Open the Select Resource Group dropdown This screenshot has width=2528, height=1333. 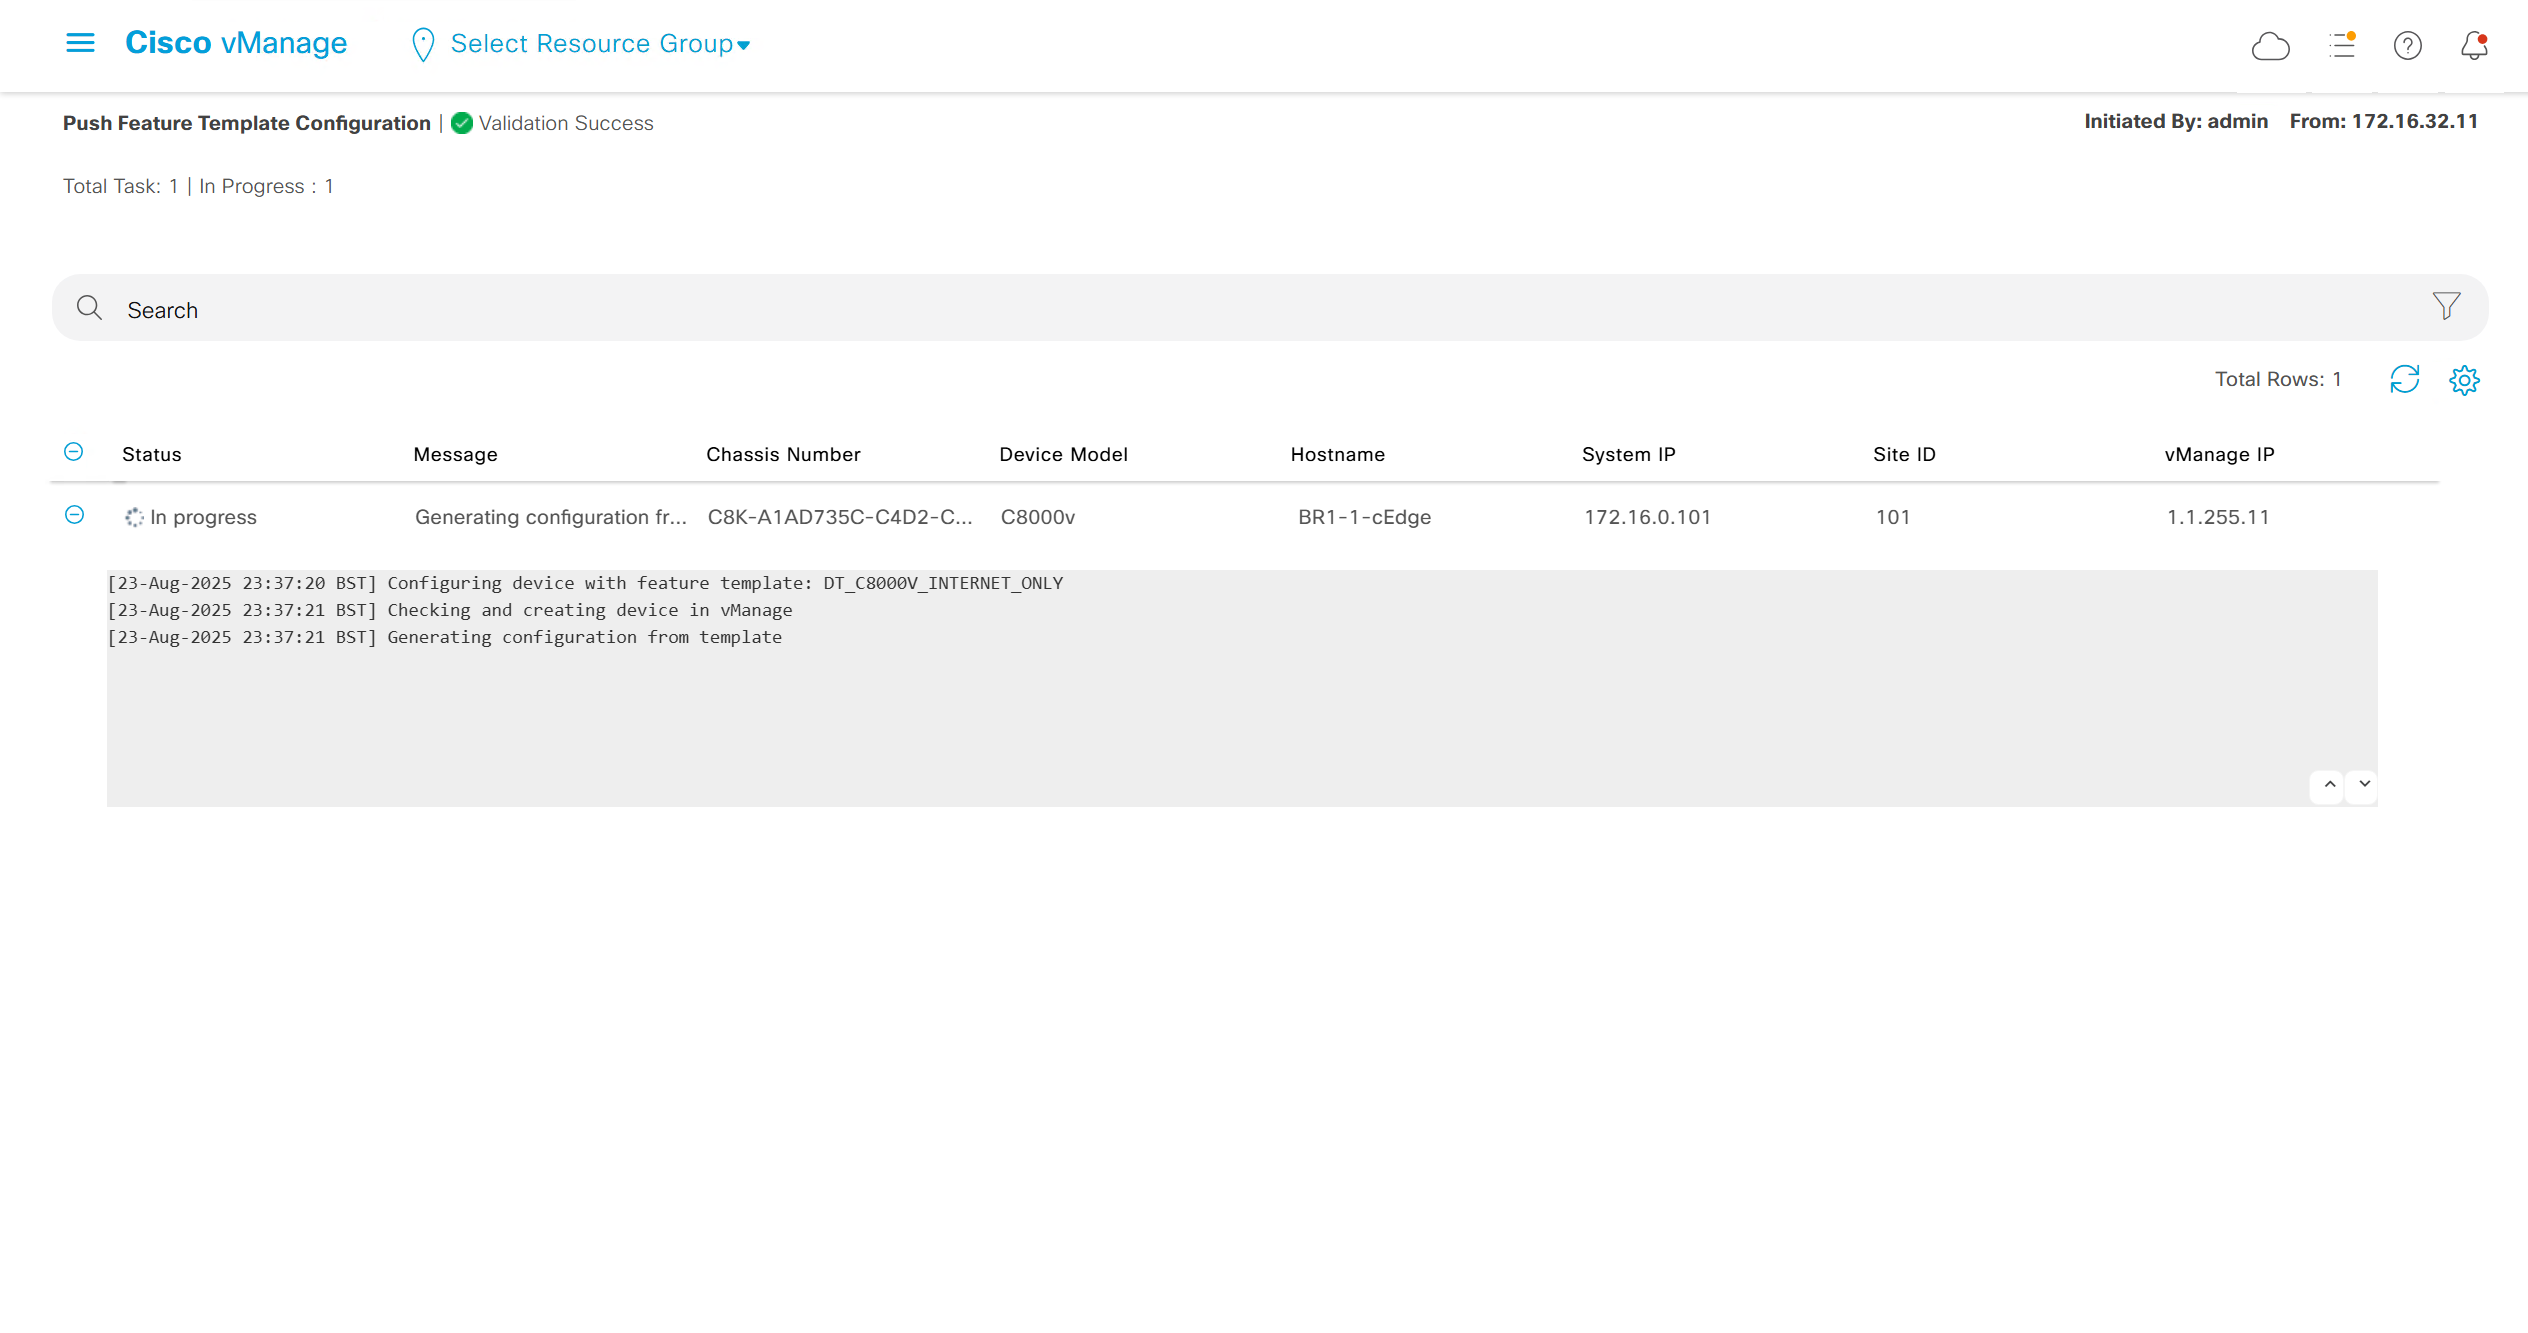pyautogui.click(x=598, y=44)
